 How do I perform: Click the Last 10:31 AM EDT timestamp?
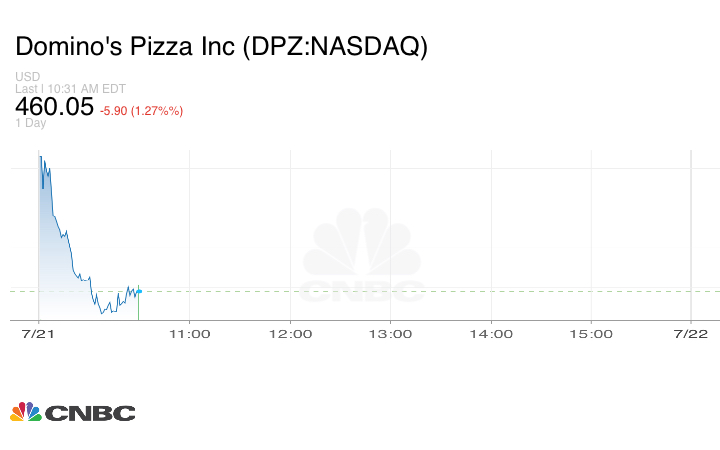pyautogui.click(x=65, y=88)
